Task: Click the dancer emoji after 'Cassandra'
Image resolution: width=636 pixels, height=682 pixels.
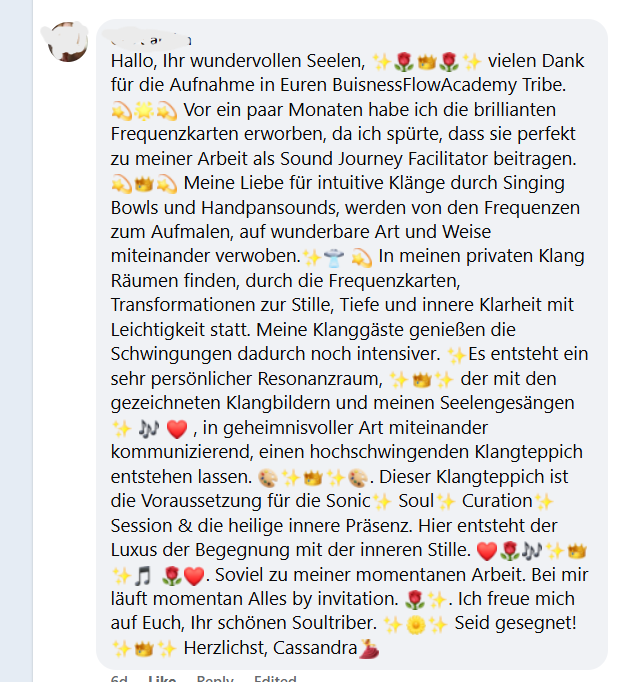Action: coord(369,649)
